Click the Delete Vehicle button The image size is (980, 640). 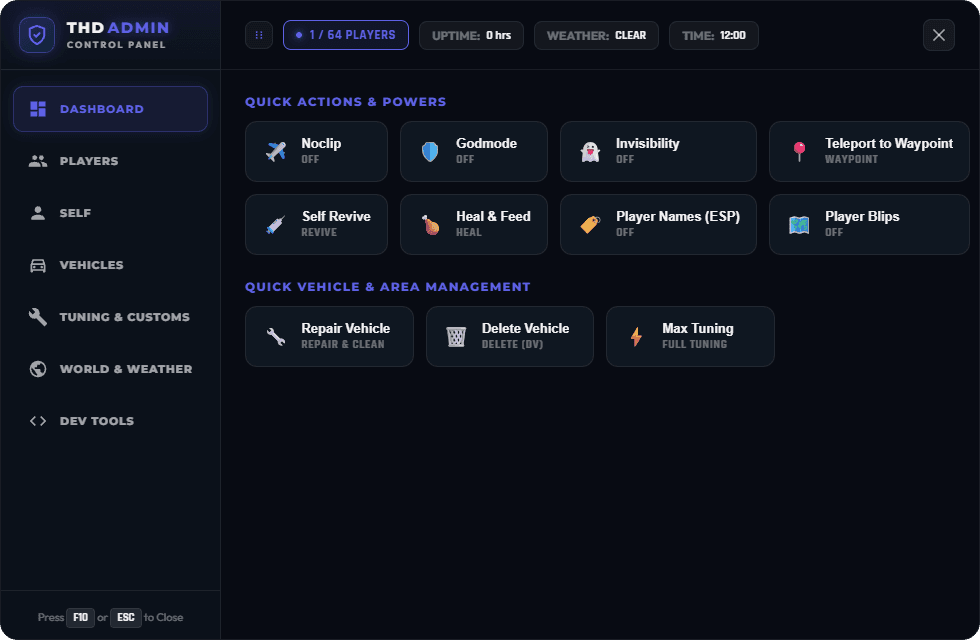coord(510,336)
